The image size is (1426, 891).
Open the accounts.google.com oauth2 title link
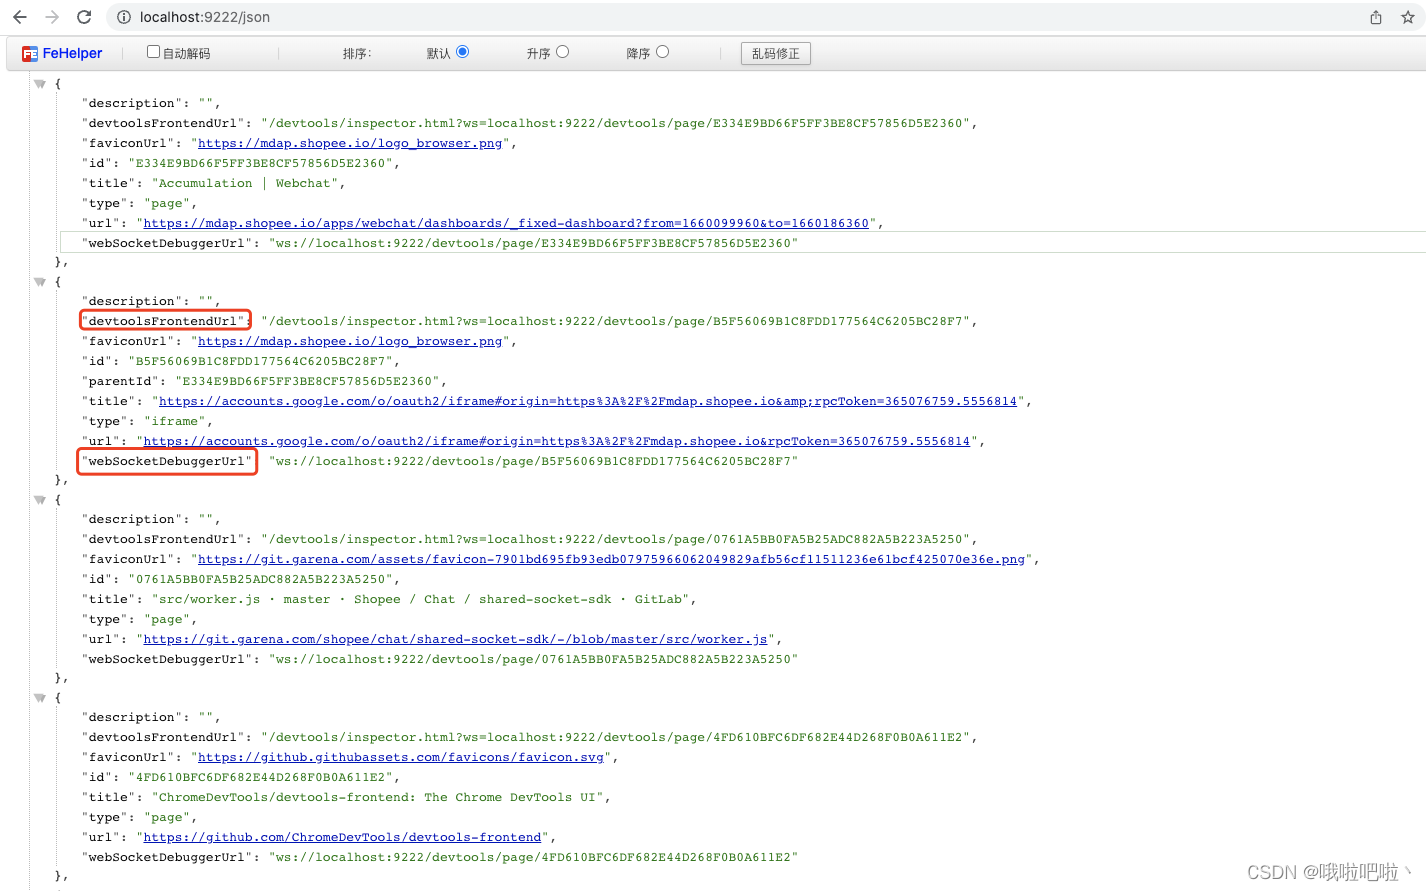(x=588, y=401)
